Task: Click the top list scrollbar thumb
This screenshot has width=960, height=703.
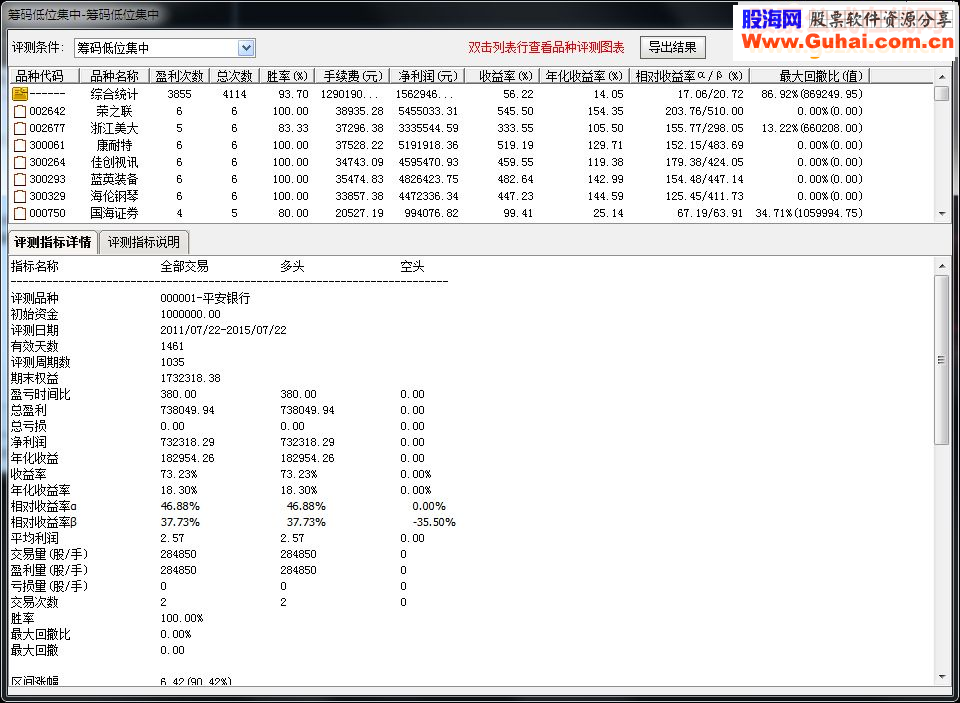Action: 942,94
